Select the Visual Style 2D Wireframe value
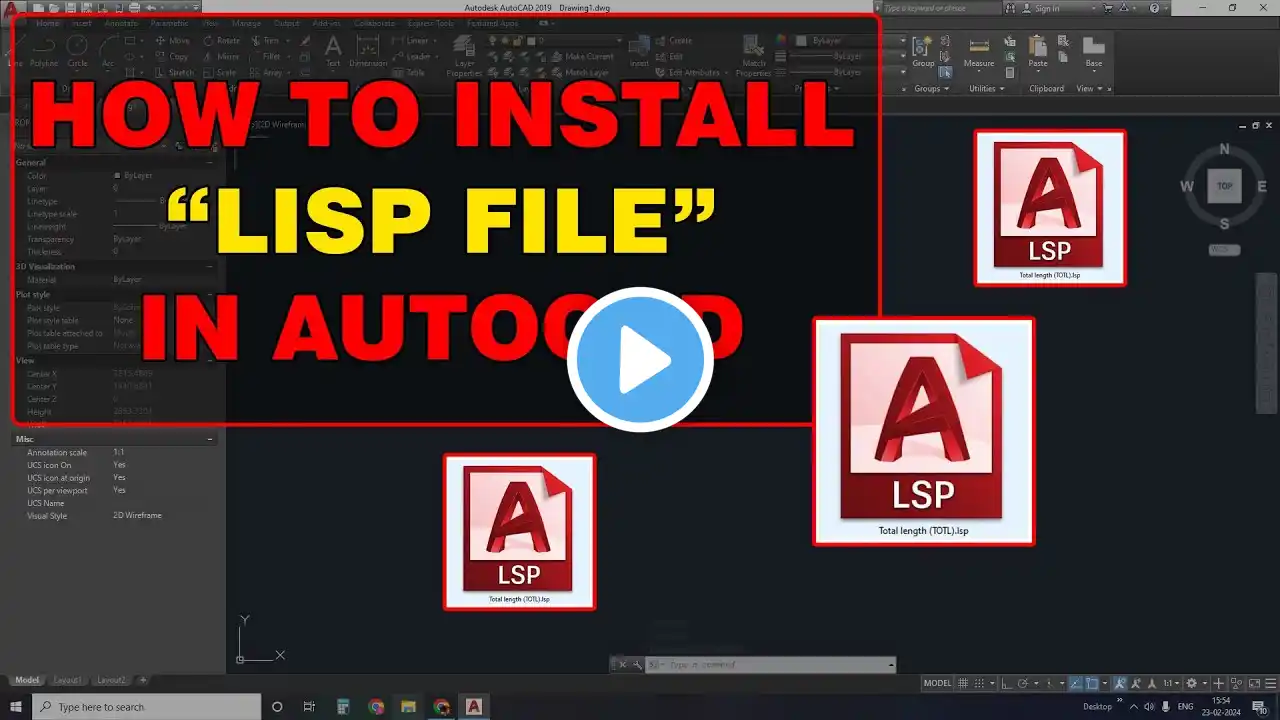1280x720 pixels. (x=138, y=516)
